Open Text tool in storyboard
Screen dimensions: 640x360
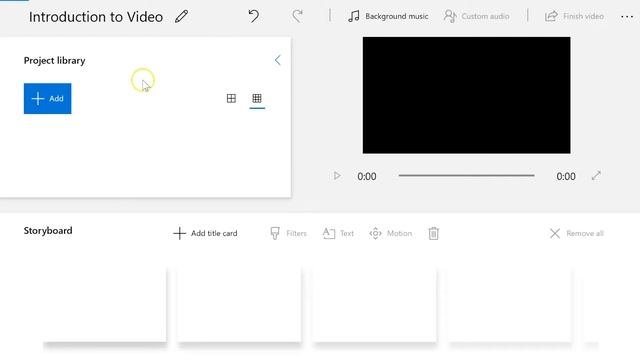[338, 233]
